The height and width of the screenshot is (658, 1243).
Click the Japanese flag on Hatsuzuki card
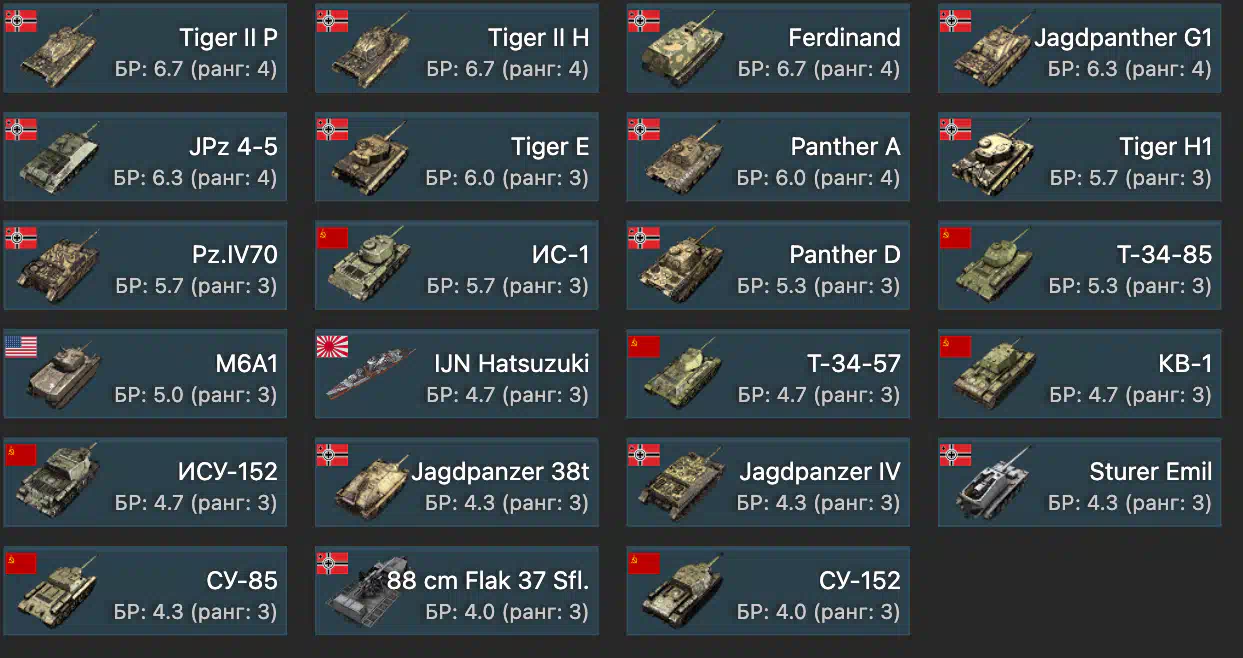(x=332, y=346)
